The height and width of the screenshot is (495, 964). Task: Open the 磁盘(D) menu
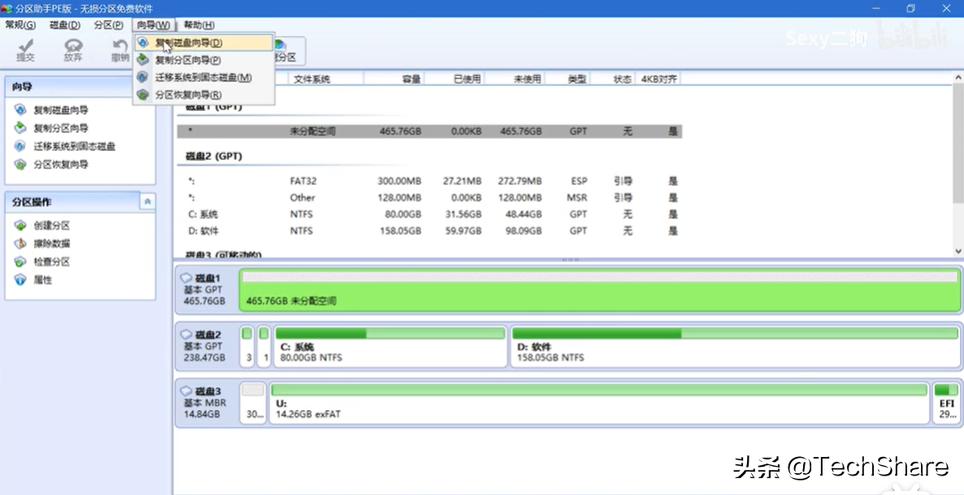[x=65, y=25]
